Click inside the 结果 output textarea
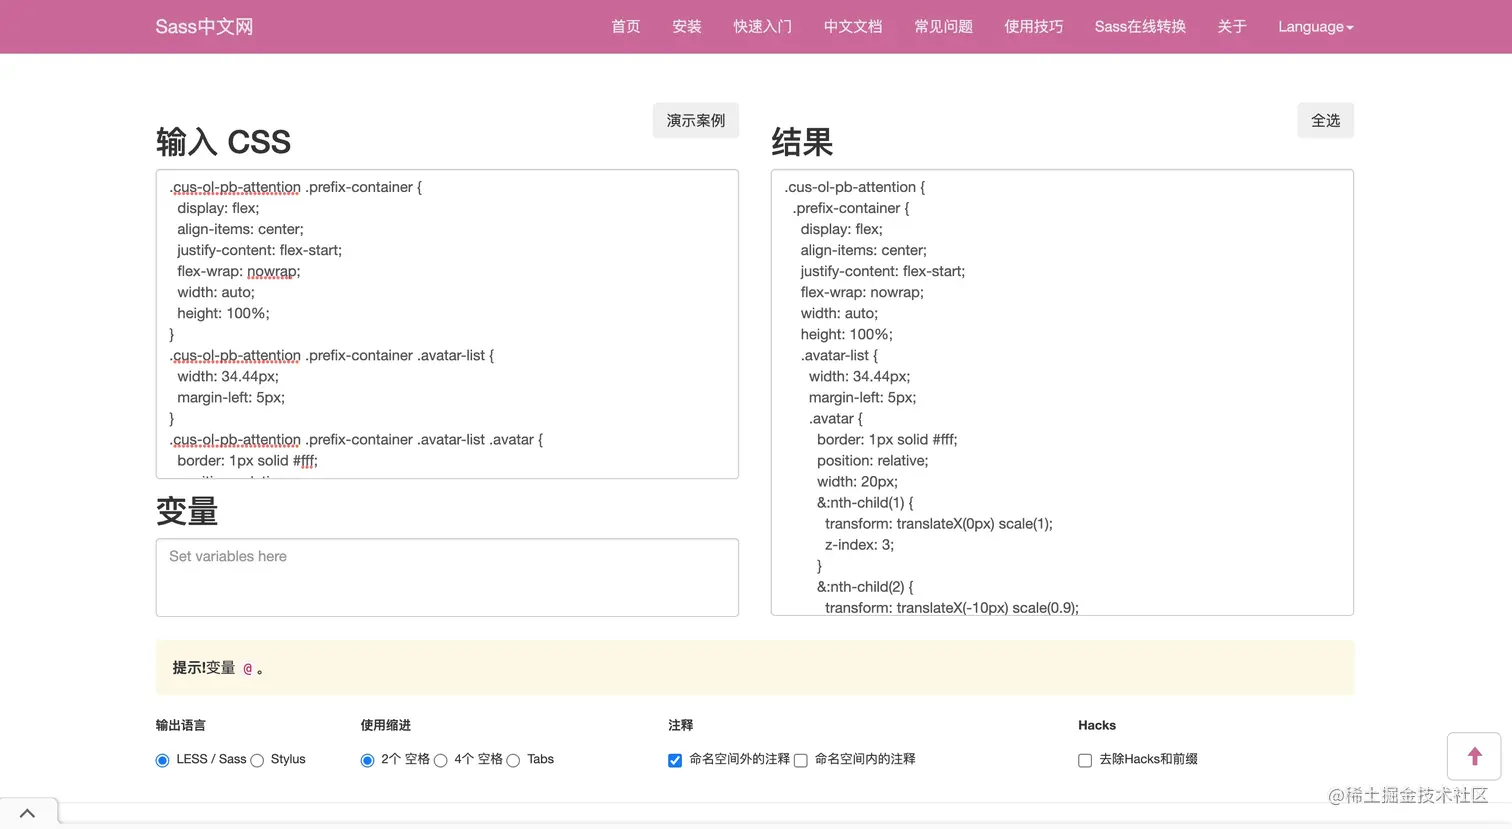 (1062, 392)
